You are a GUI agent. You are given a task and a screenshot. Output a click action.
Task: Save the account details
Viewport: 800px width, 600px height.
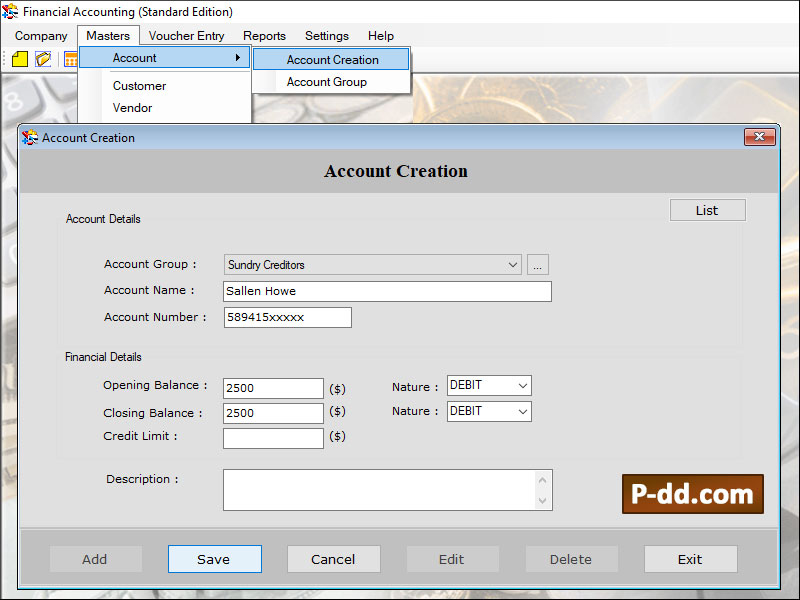coord(214,559)
